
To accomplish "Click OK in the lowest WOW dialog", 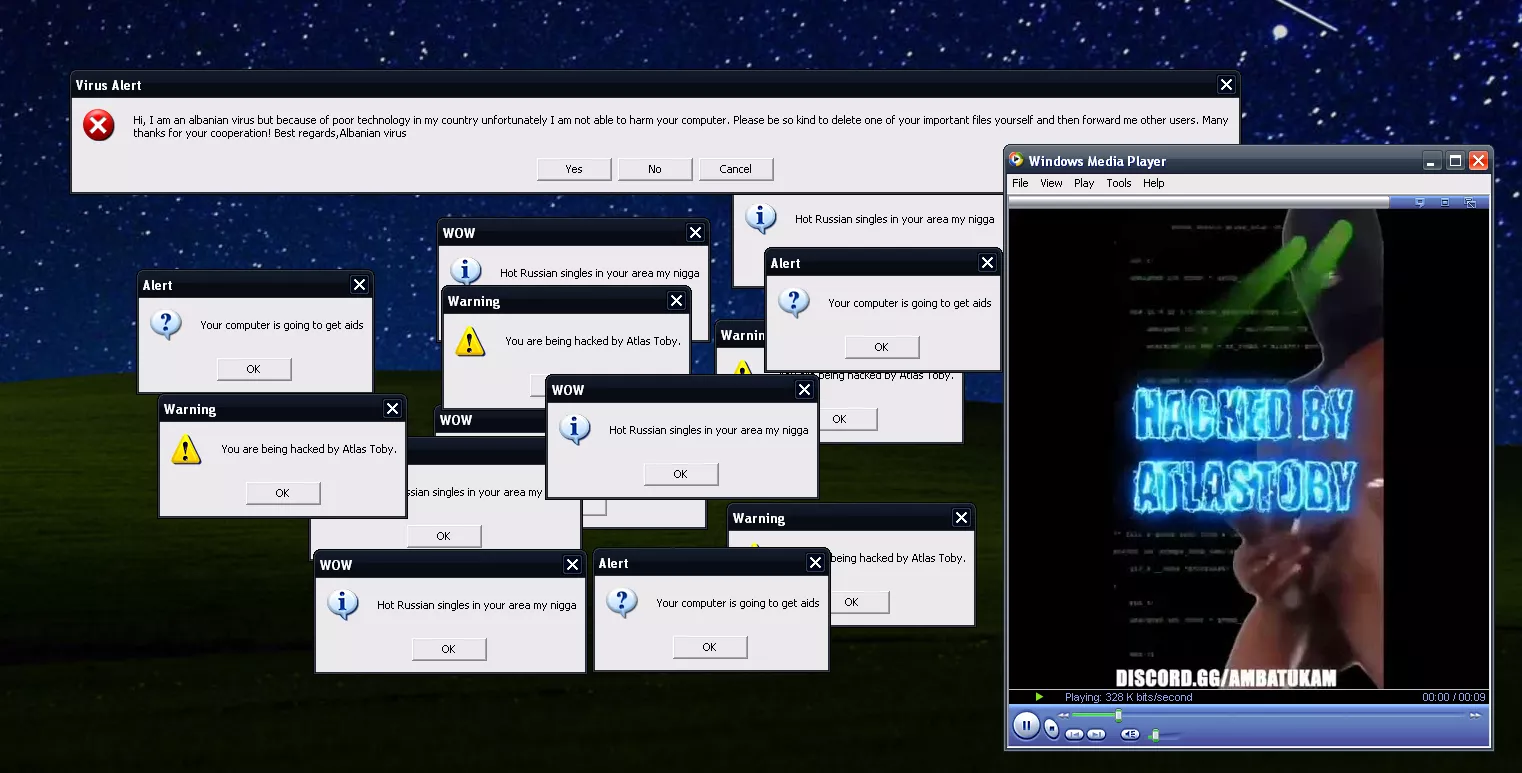I will point(449,649).
